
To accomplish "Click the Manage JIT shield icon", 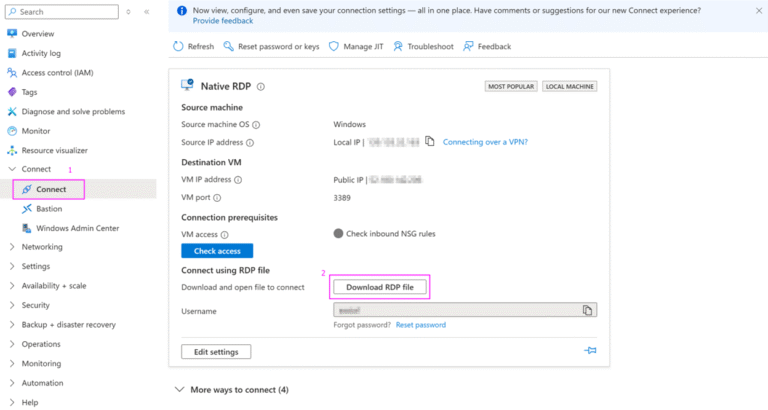I will pos(334,46).
